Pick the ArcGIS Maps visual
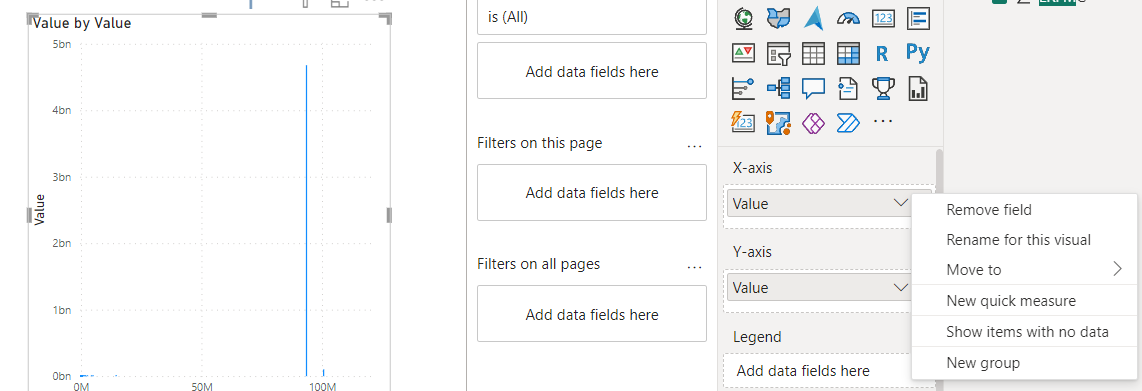The height and width of the screenshot is (391, 1142). point(779,122)
